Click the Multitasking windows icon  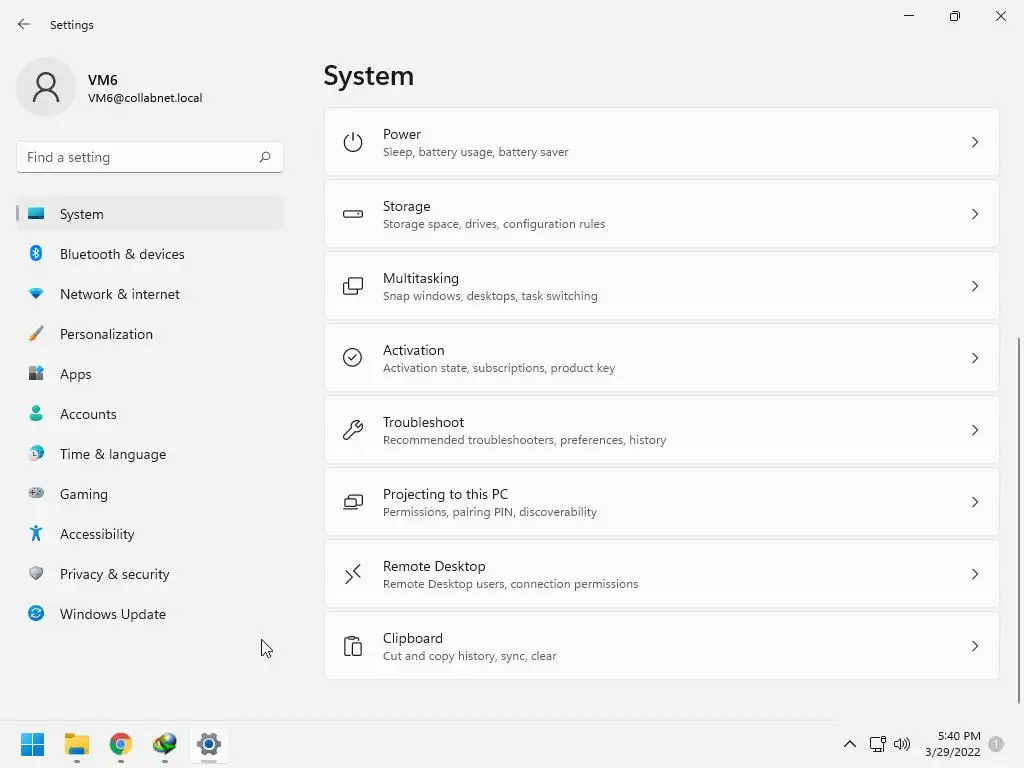(x=353, y=286)
